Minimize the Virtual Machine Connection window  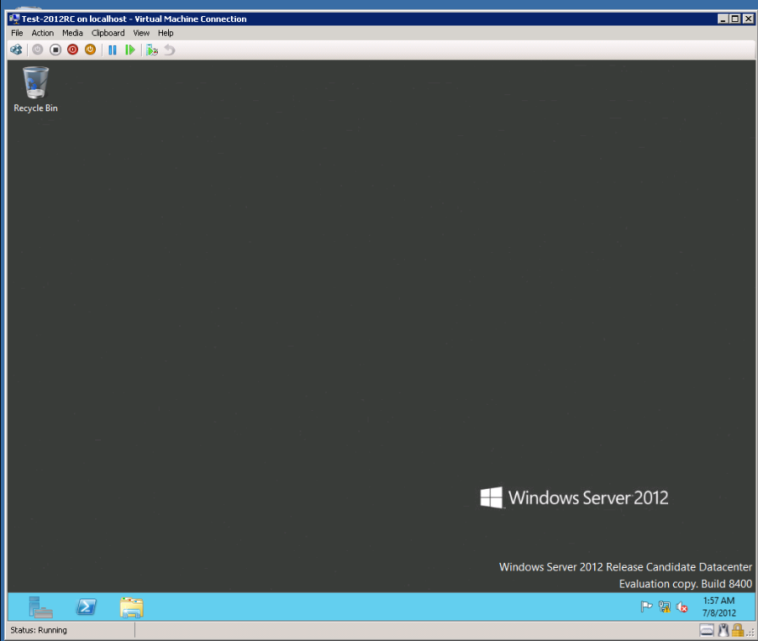(x=723, y=19)
